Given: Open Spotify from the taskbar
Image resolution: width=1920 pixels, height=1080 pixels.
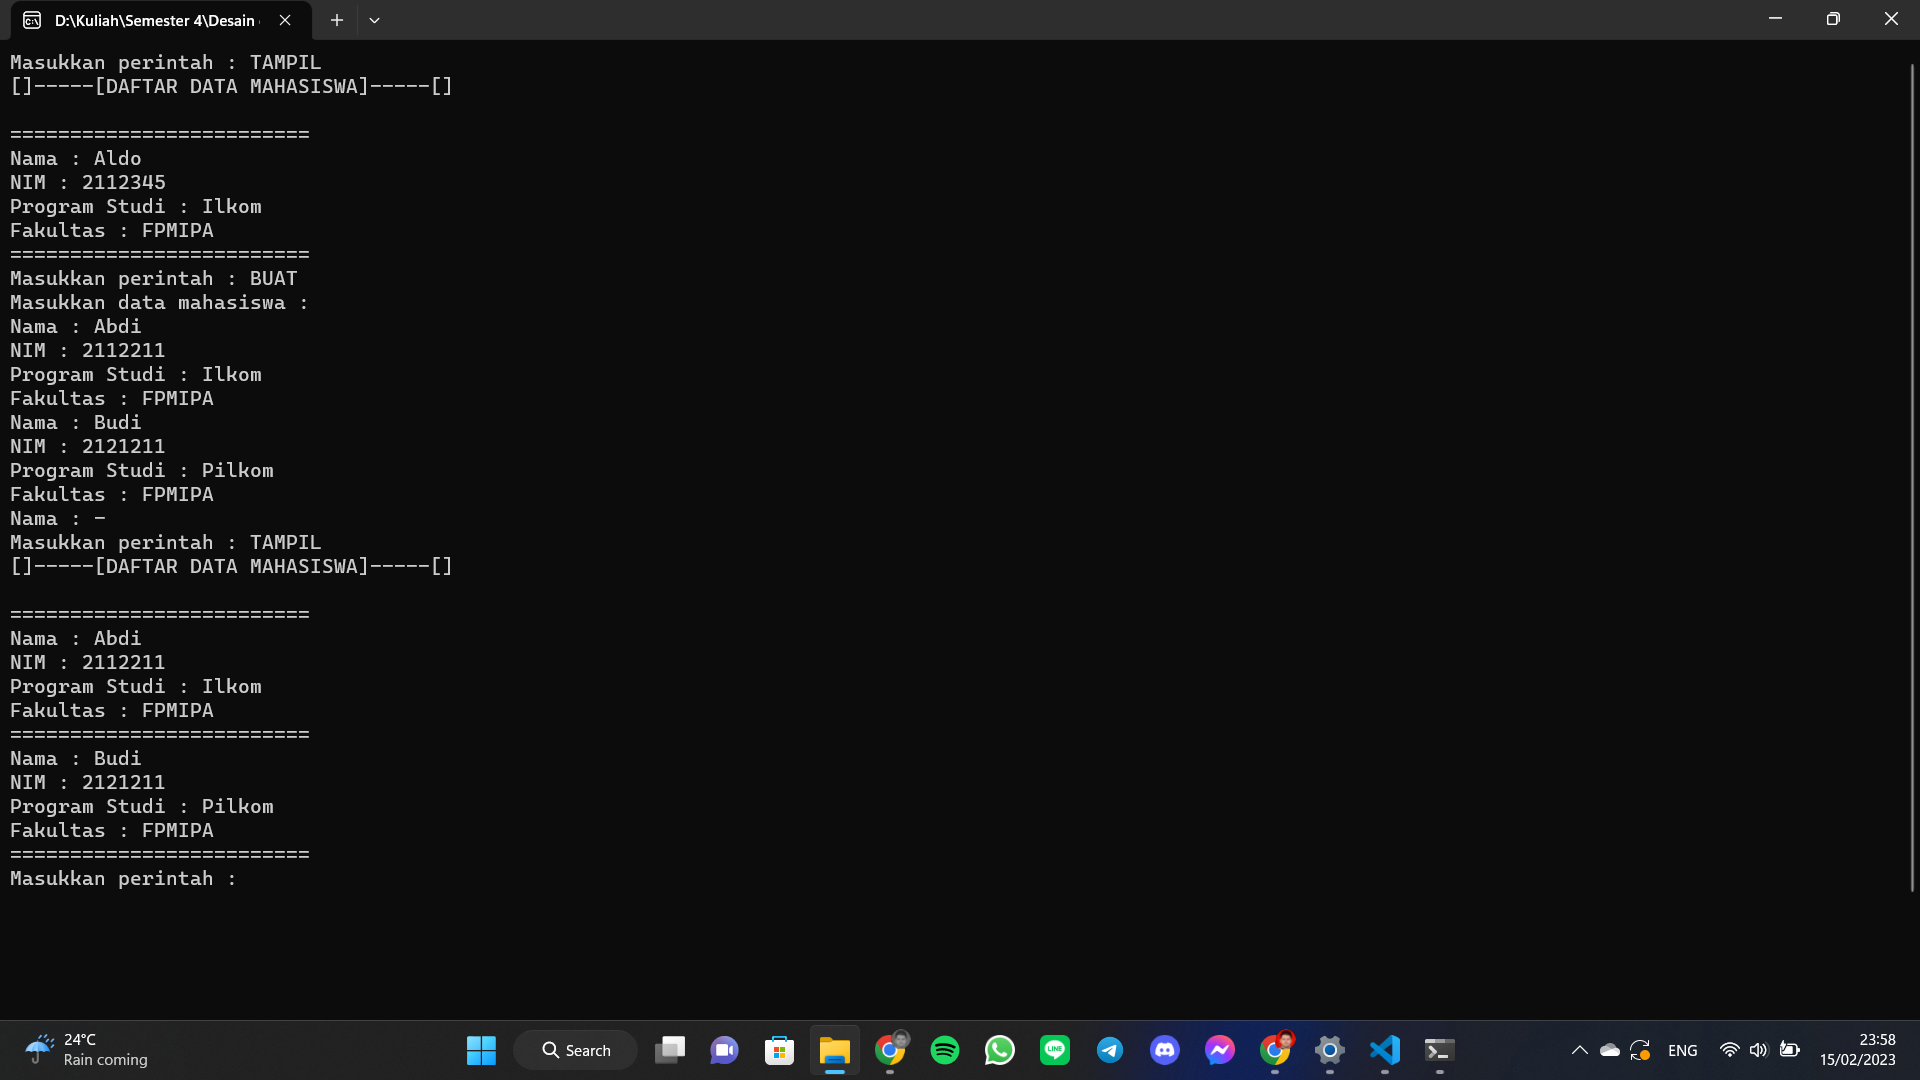Looking at the screenshot, I should [945, 1050].
